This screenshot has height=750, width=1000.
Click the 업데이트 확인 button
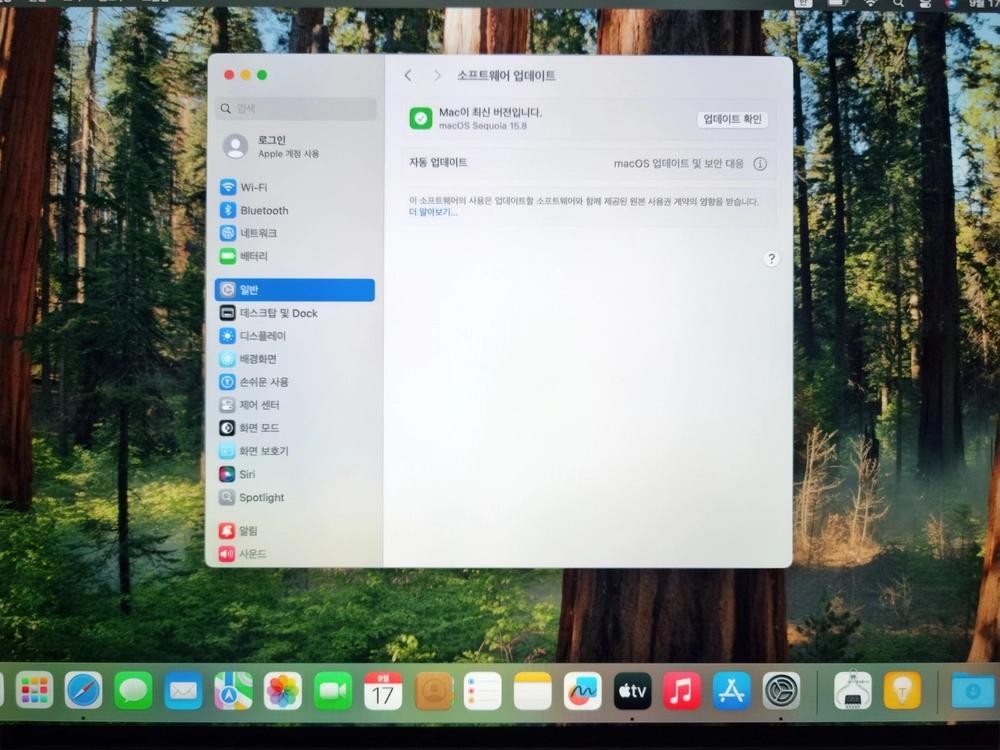732,119
